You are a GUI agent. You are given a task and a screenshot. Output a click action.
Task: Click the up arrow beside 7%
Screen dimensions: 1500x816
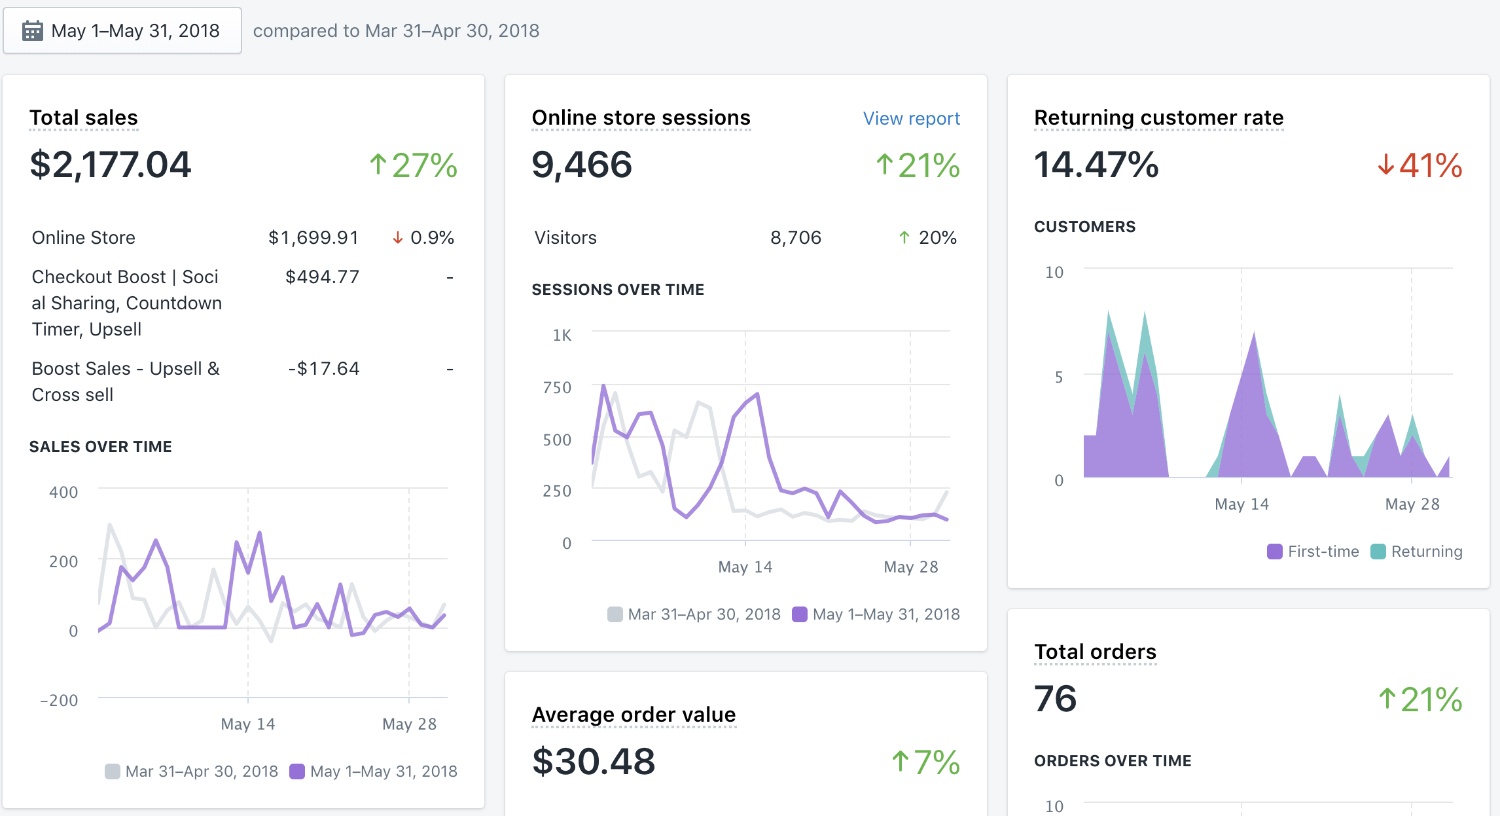(x=901, y=762)
